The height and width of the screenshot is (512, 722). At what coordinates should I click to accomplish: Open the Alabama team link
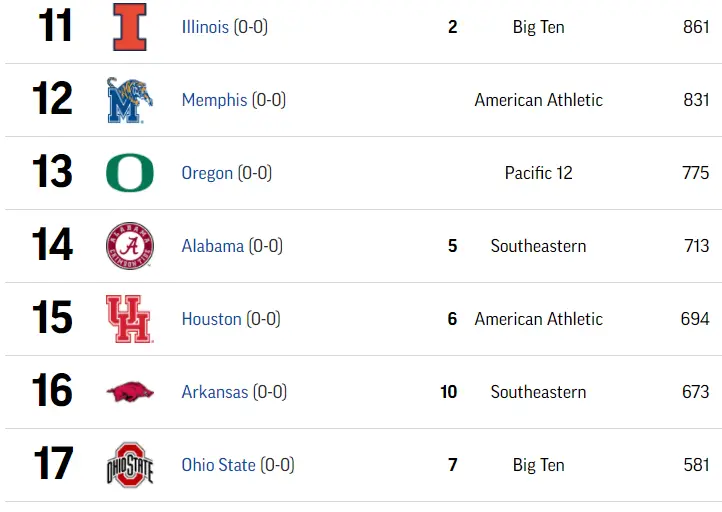coord(212,246)
